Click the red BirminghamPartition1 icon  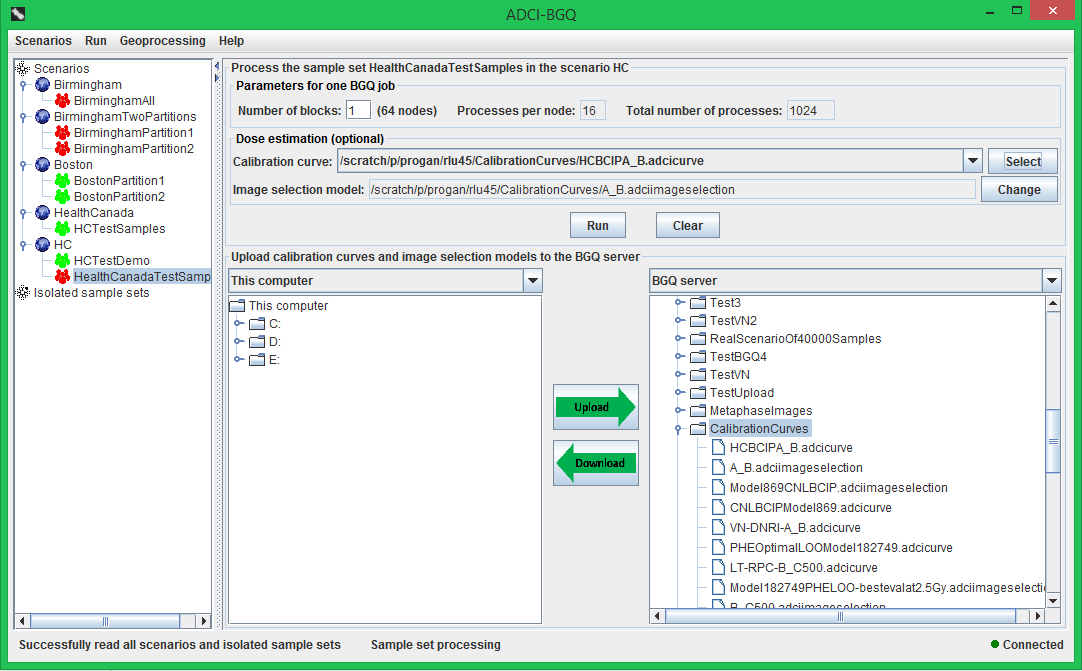point(63,133)
